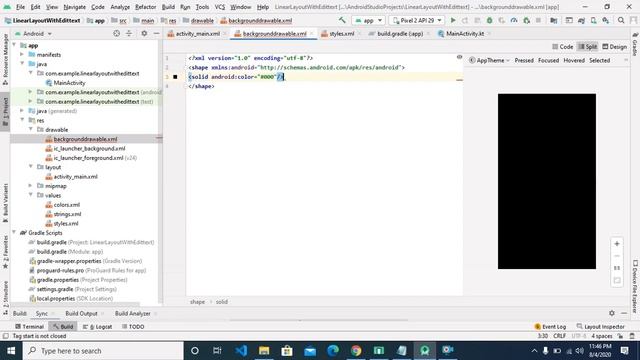Click the Make Project hammer icon
Viewport: 640px width, 360px height.
(342, 20)
